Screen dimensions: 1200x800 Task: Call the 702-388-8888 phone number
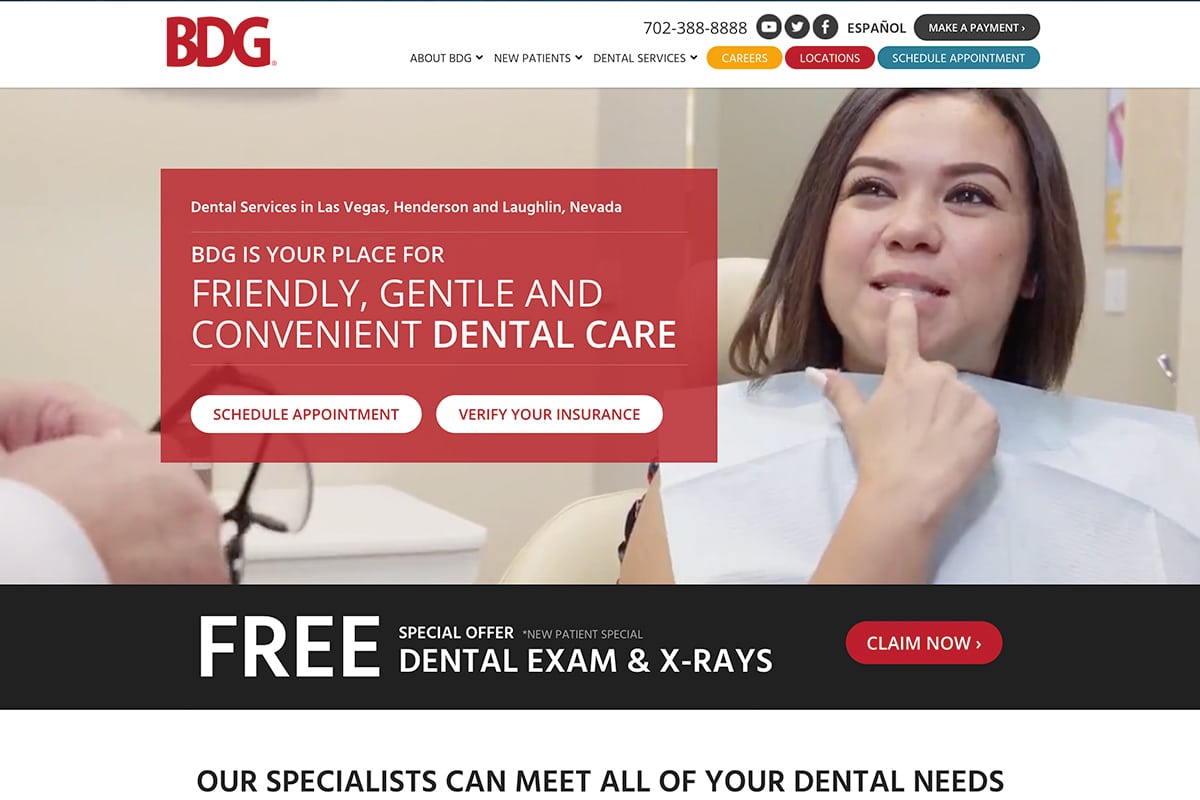(695, 28)
